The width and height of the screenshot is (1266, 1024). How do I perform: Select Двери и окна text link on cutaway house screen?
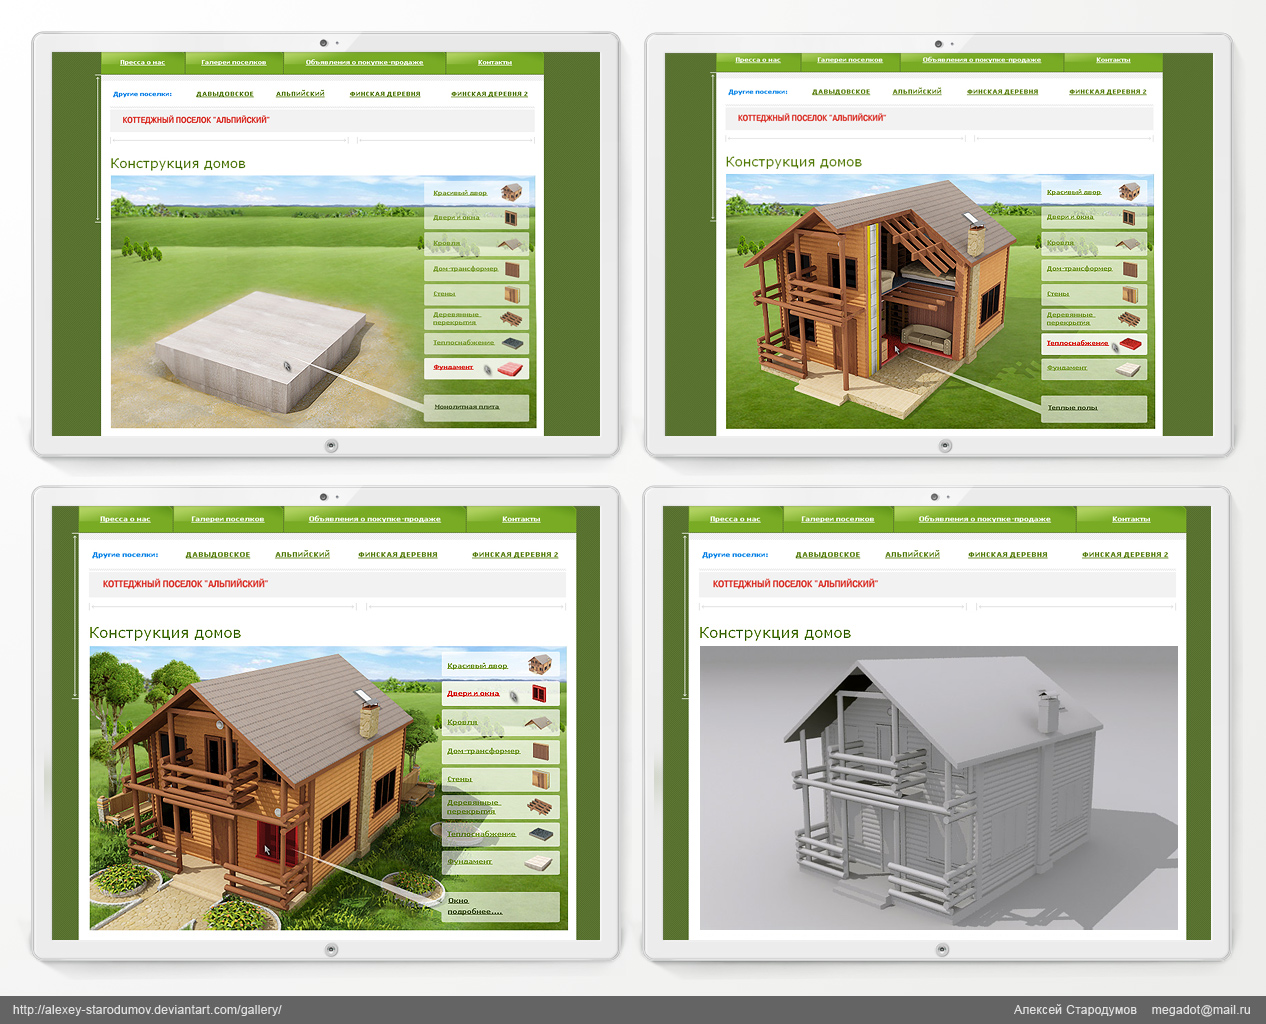[x=1070, y=217]
